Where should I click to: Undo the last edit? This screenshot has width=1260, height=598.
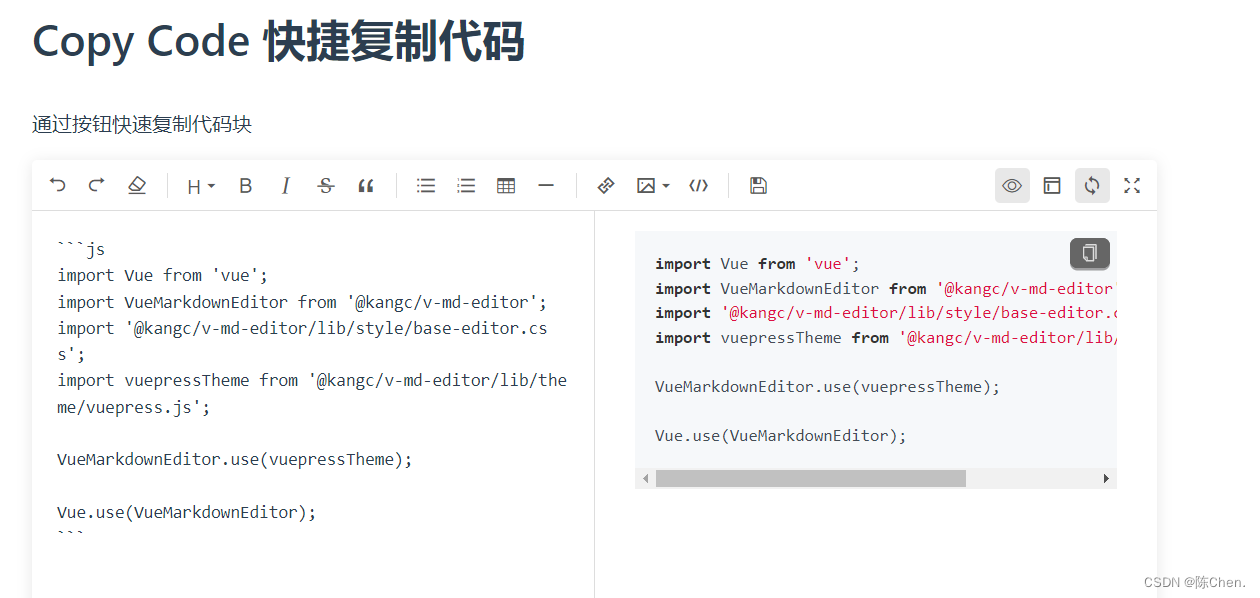click(x=57, y=185)
